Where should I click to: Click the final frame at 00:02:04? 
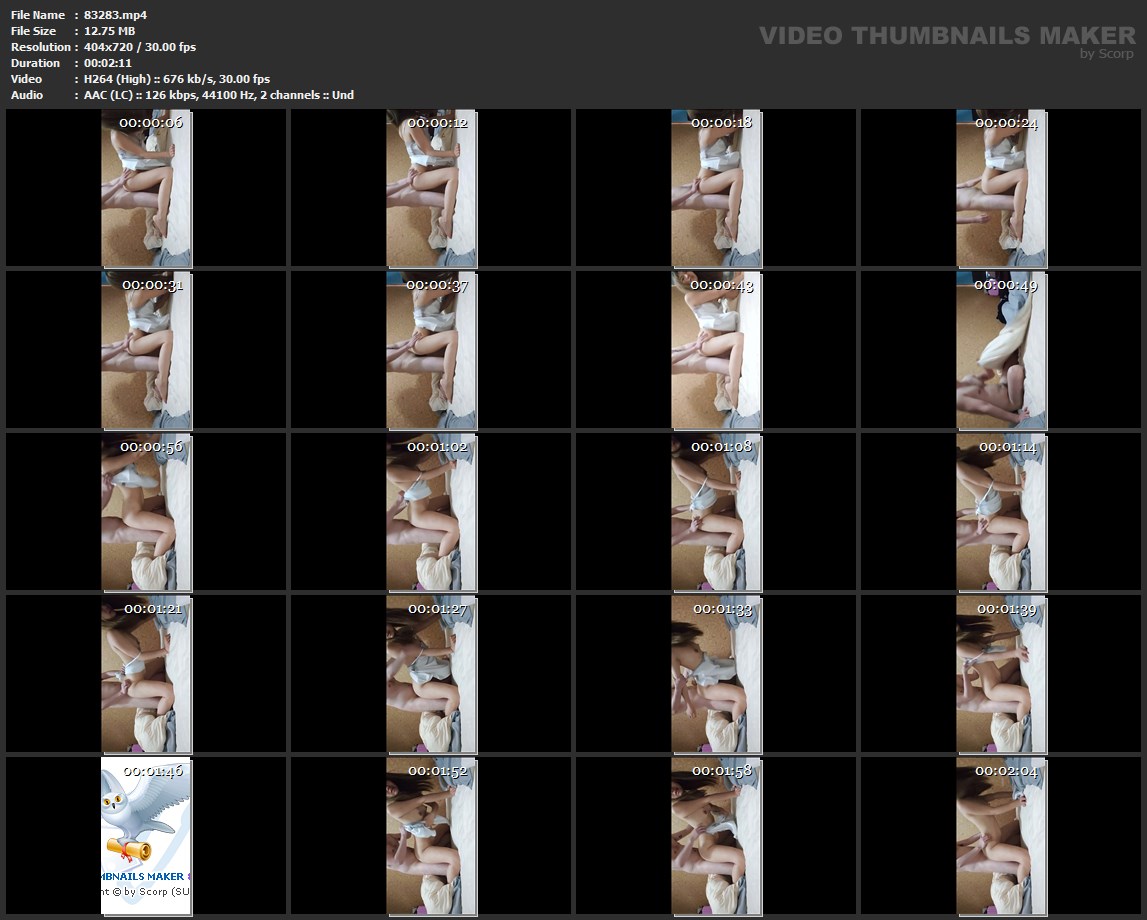click(1001, 836)
